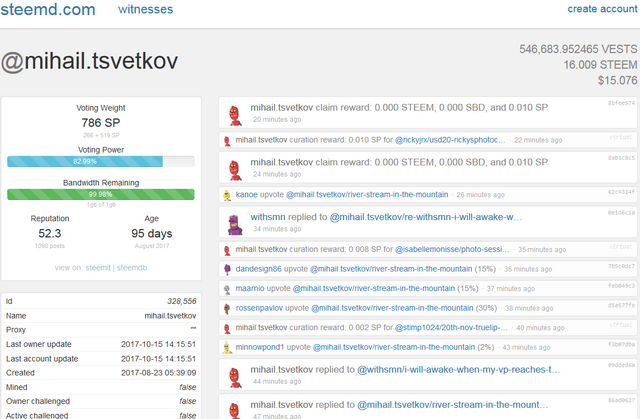This screenshot has height=419, width=640.
Task: Select the 16.009 STEEM balance
Action: coord(600,64)
